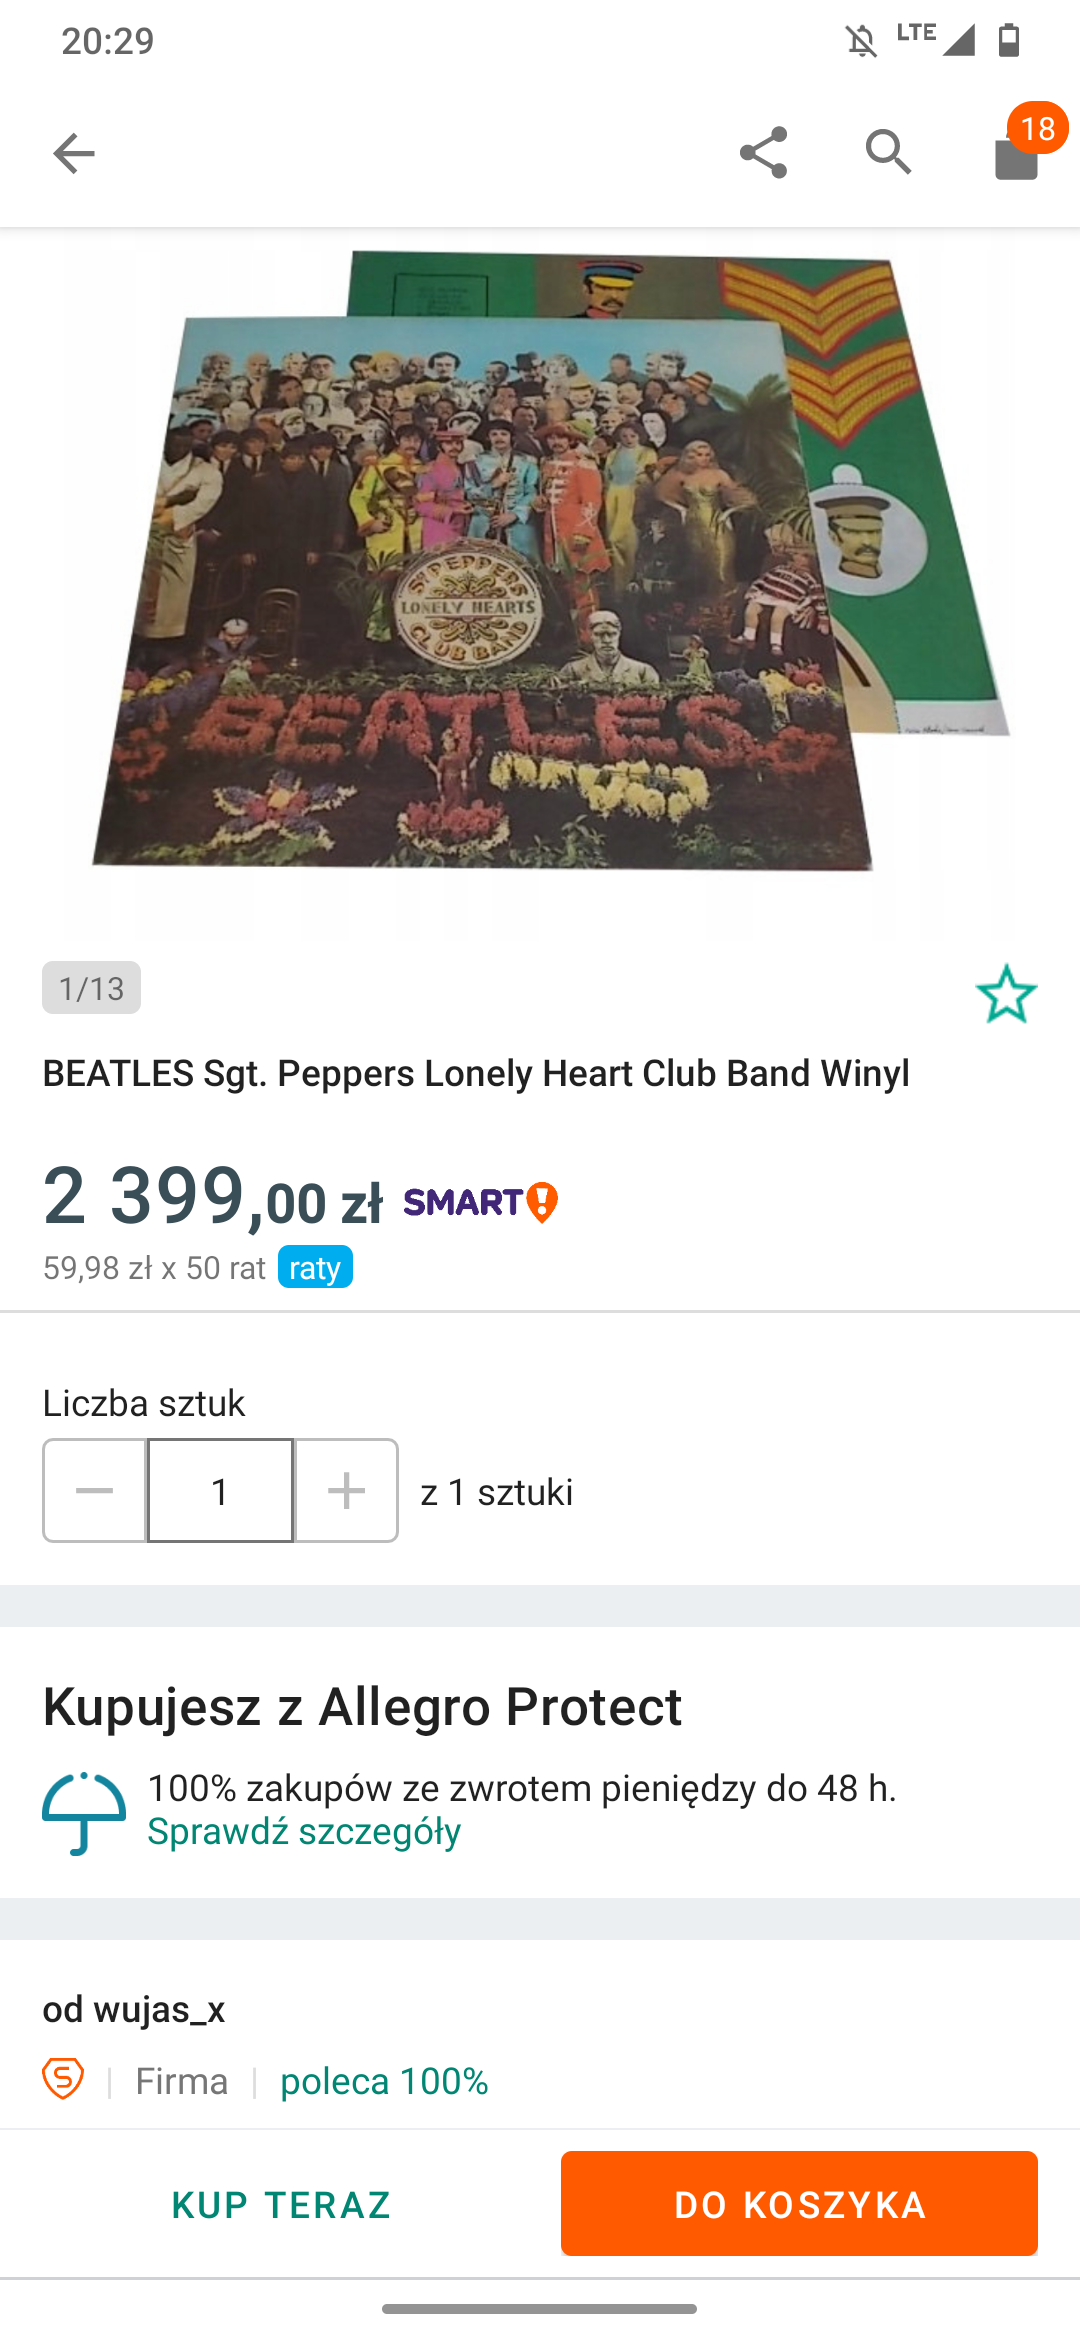1080x2340 pixels.
Task: Tap the Super Seller badge icon
Action: [x=63, y=2080]
